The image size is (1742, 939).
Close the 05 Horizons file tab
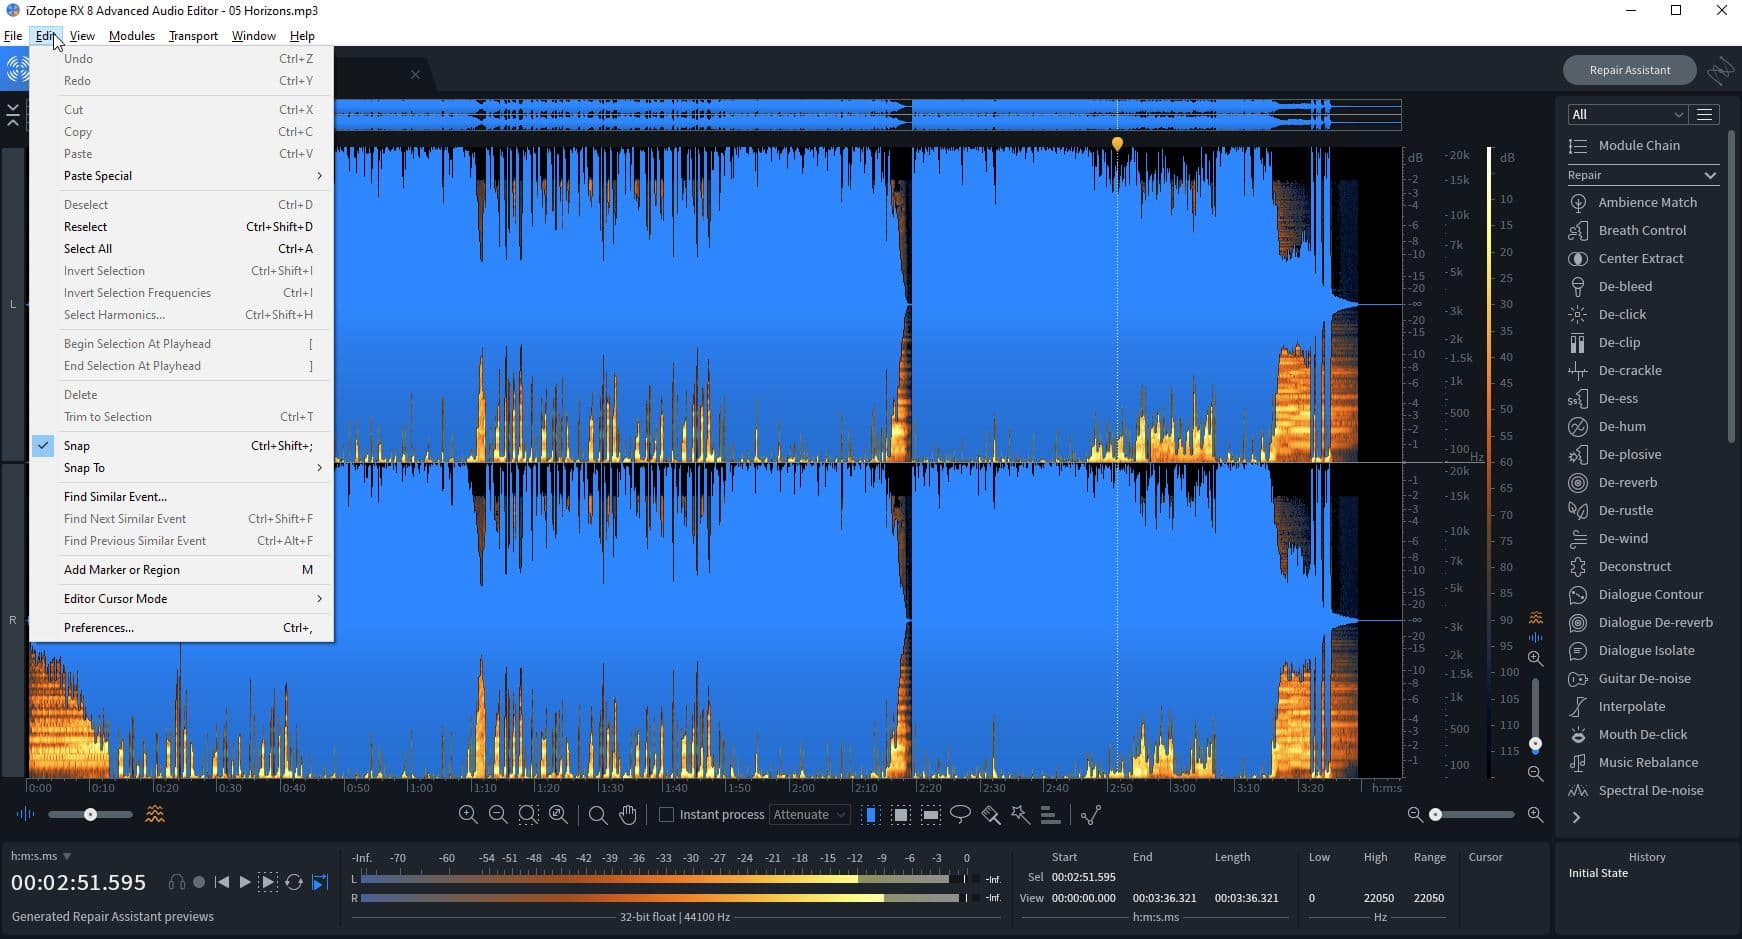click(x=415, y=75)
